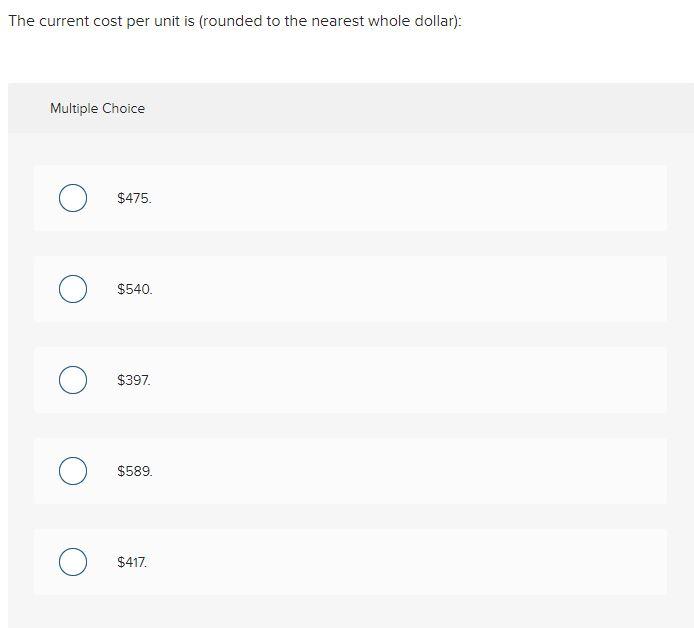
Task: Click the $417 answer text
Action: (132, 562)
